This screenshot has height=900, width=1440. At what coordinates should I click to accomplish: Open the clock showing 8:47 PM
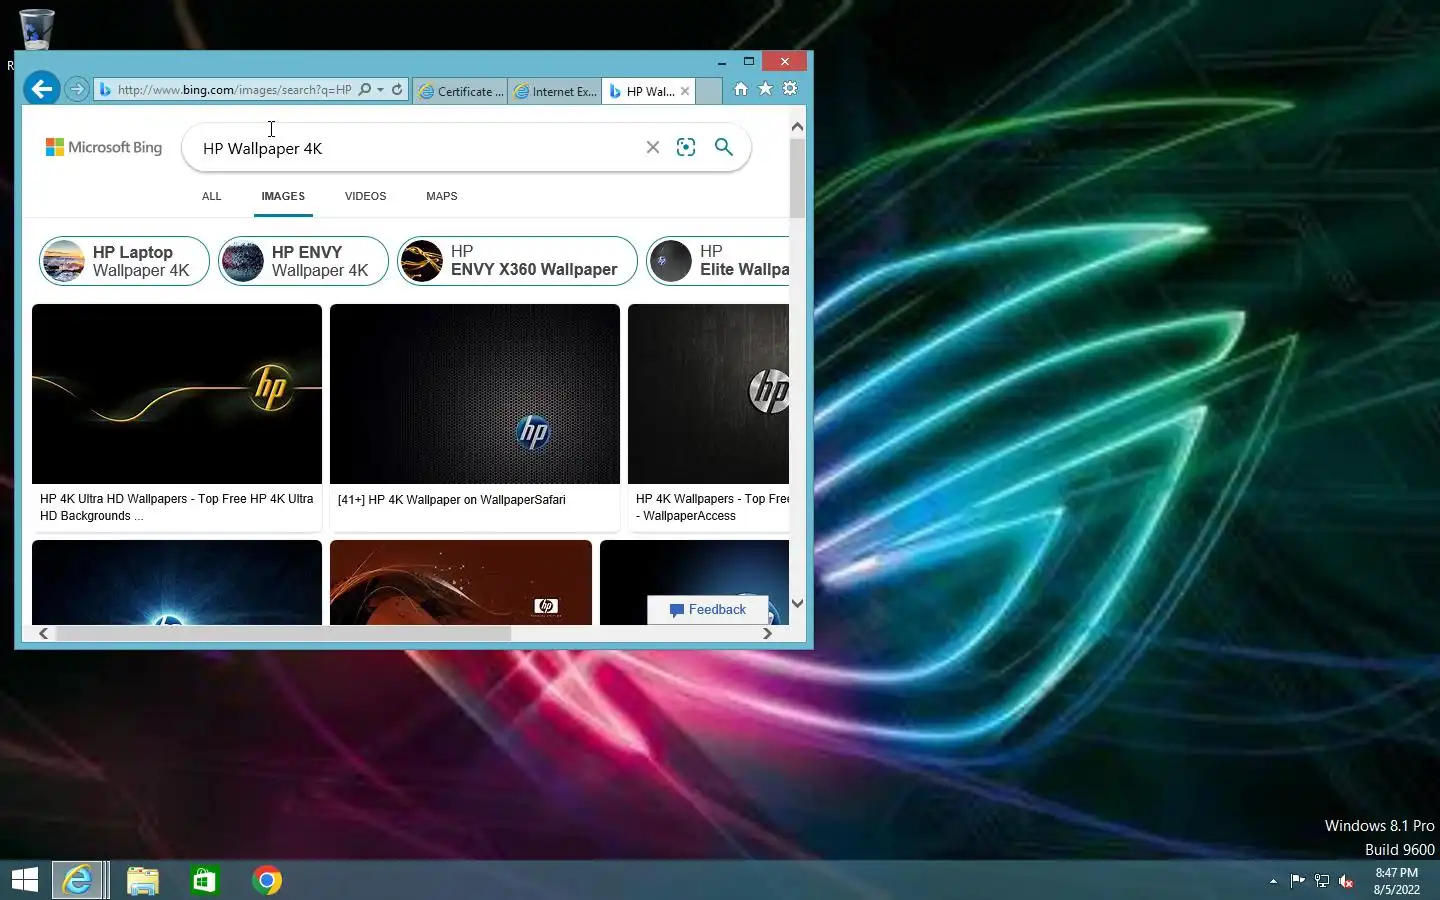pos(1397,881)
